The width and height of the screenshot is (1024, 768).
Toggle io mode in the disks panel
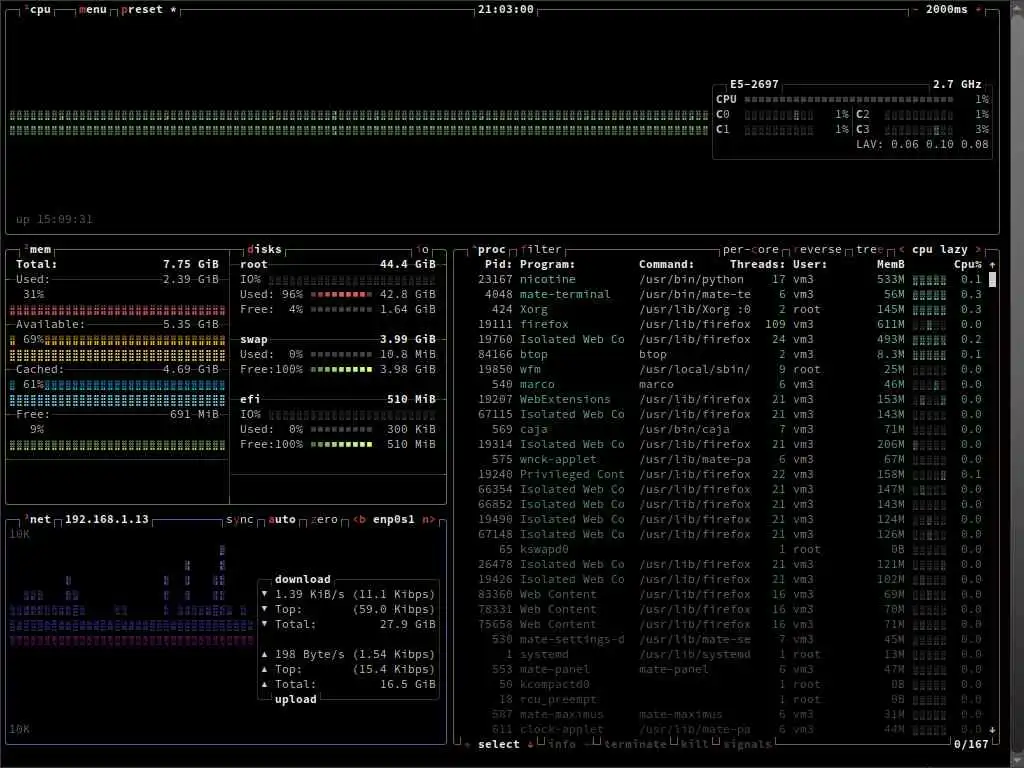point(423,249)
